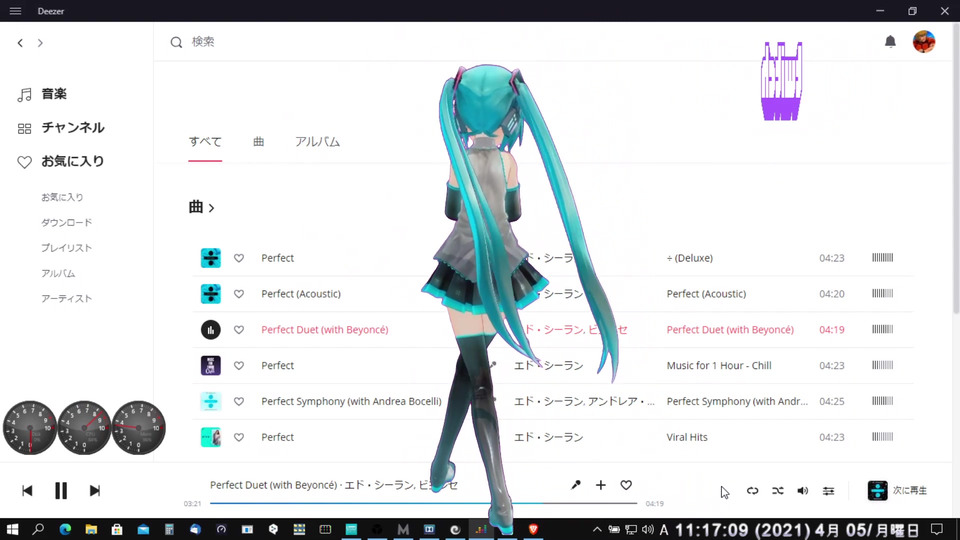Open the Windows Start menu
This screenshot has height=540, width=960.
(x=12, y=529)
